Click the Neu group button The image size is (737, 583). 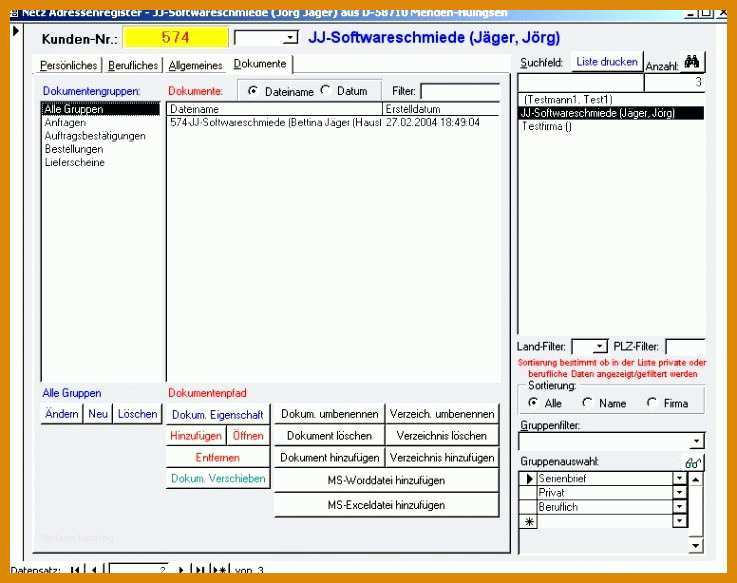click(98, 414)
